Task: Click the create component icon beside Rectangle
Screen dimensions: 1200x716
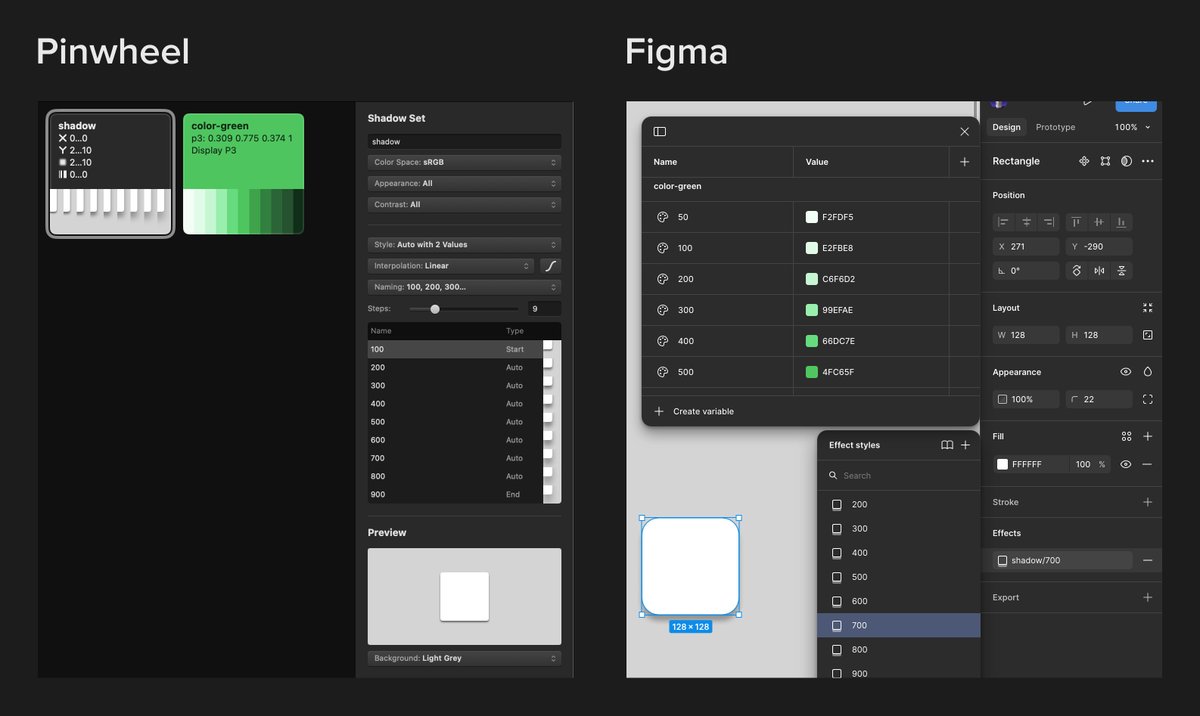Action: pyautogui.click(x=1084, y=161)
